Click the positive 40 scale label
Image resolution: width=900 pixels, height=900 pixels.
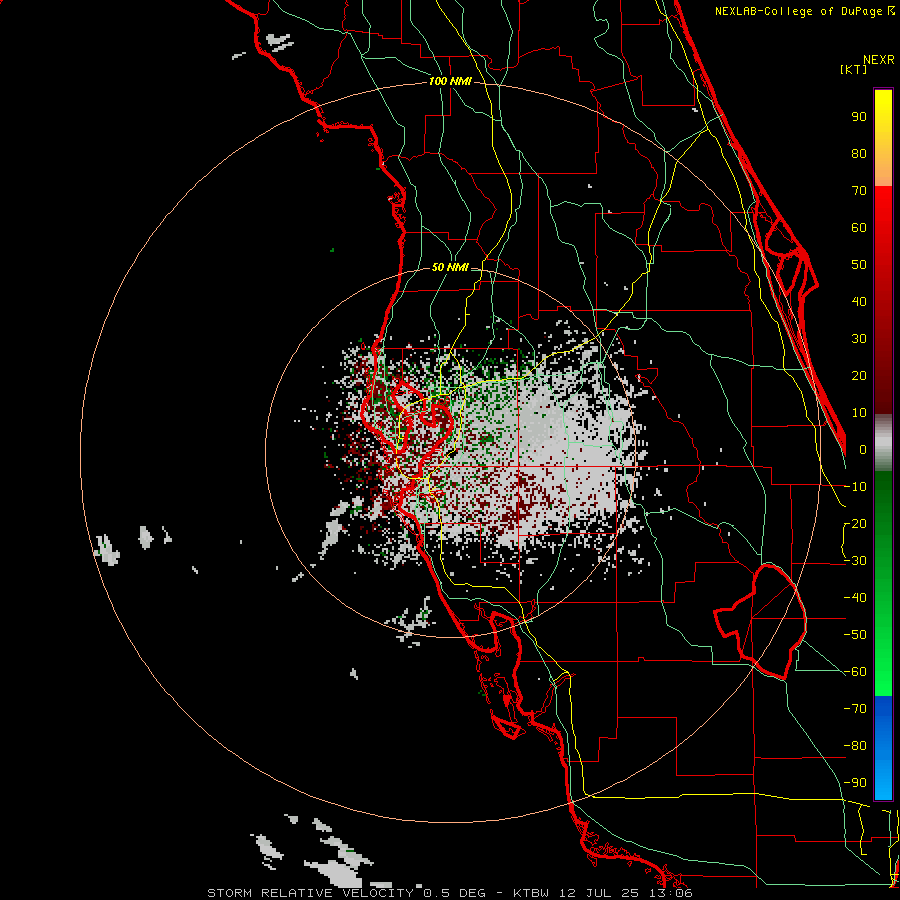tap(859, 301)
